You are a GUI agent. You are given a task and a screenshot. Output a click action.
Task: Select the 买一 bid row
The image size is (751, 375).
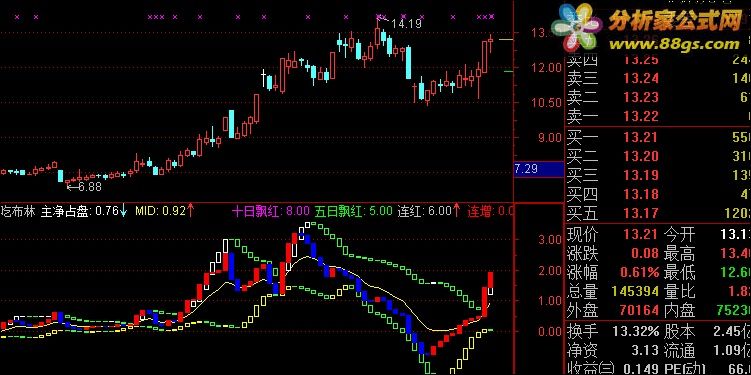pyautogui.click(x=658, y=138)
